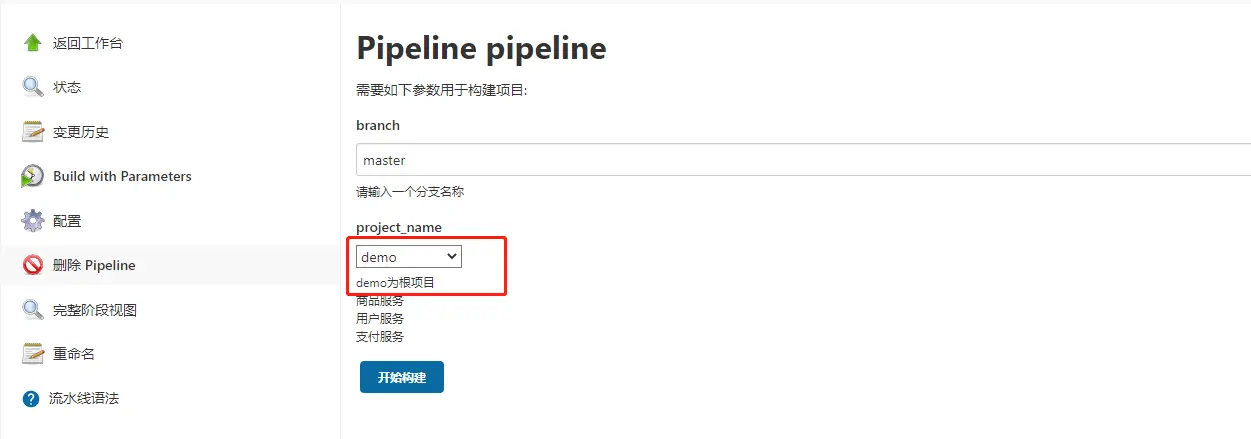Viewport: 1251px width, 439px height.
Task: Select 商品服务 from the project list
Action: (x=380, y=301)
